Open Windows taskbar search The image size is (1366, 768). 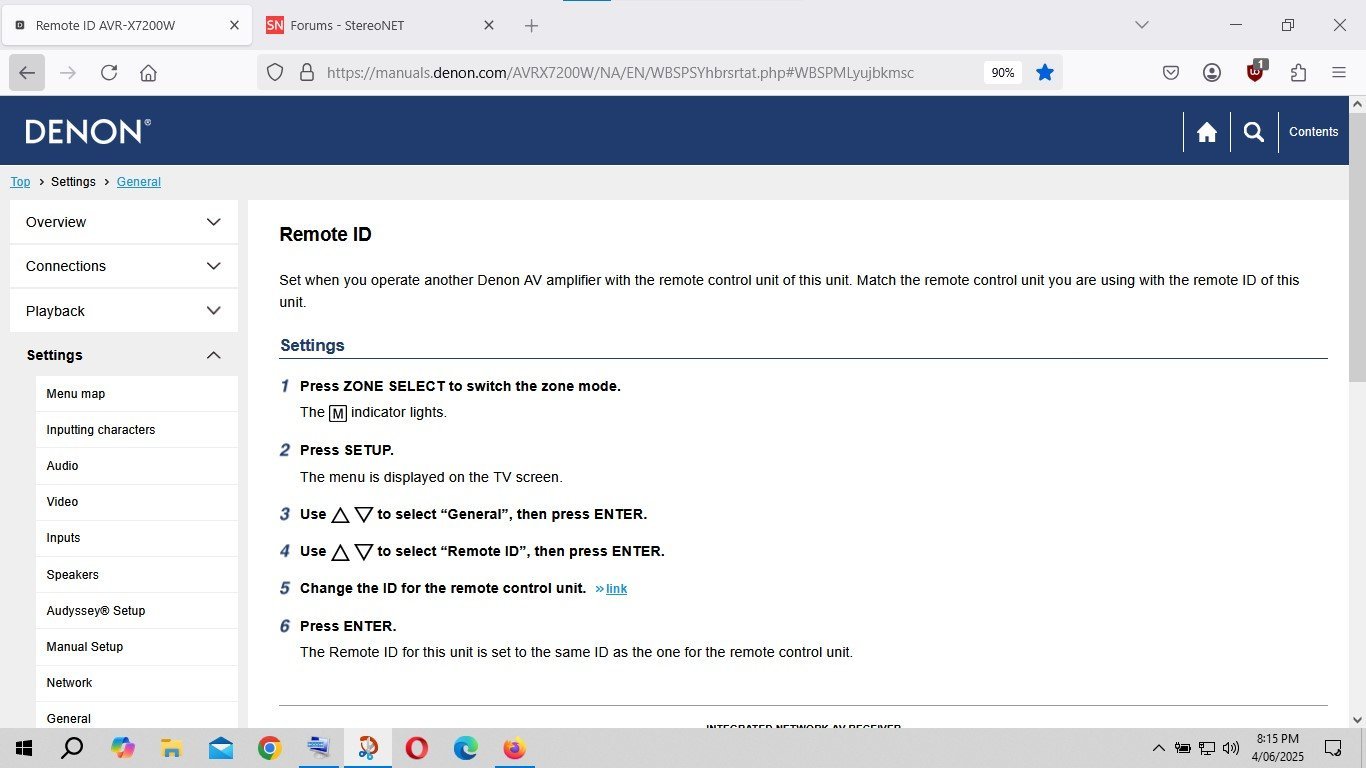point(72,748)
